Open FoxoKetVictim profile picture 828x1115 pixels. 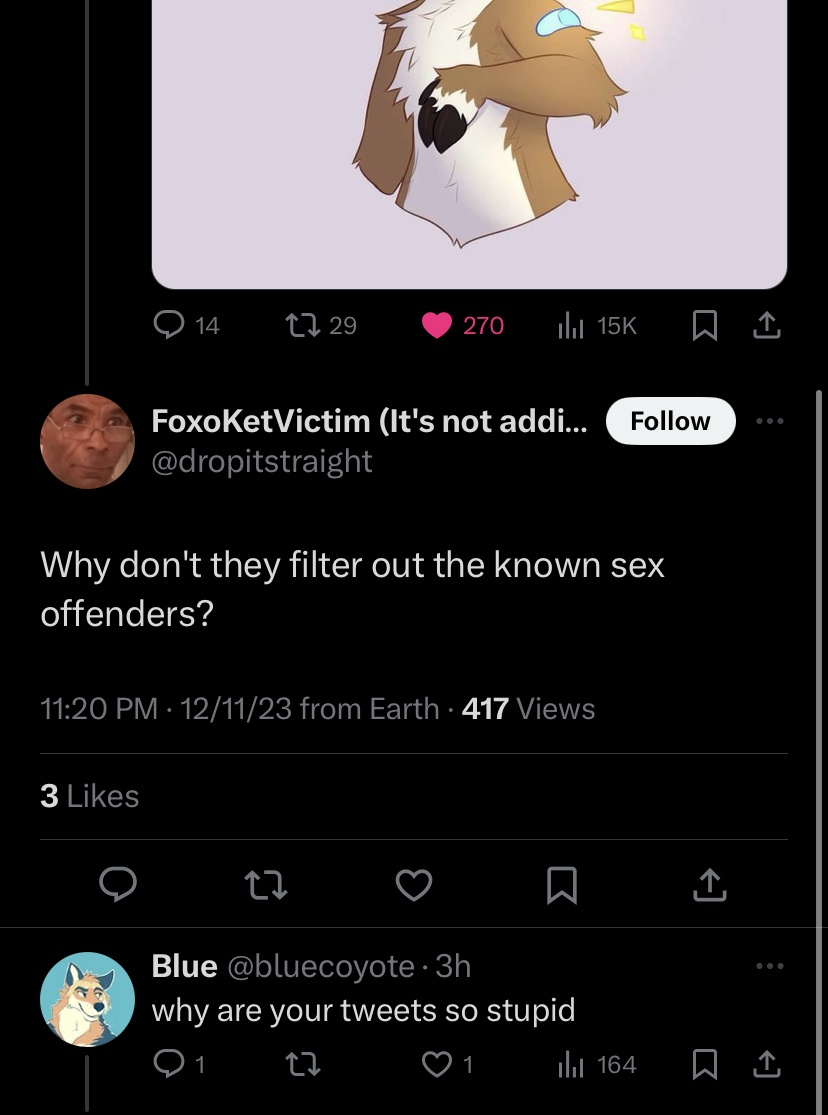point(87,442)
